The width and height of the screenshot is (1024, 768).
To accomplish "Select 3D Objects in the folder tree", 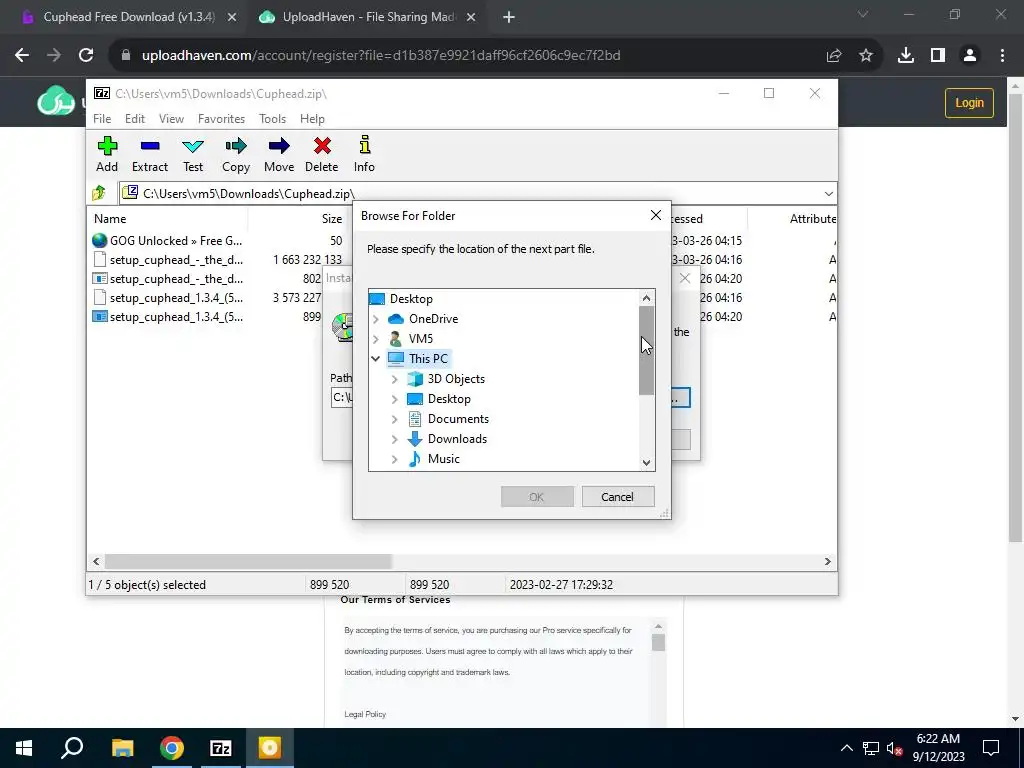I will pyautogui.click(x=456, y=379).
